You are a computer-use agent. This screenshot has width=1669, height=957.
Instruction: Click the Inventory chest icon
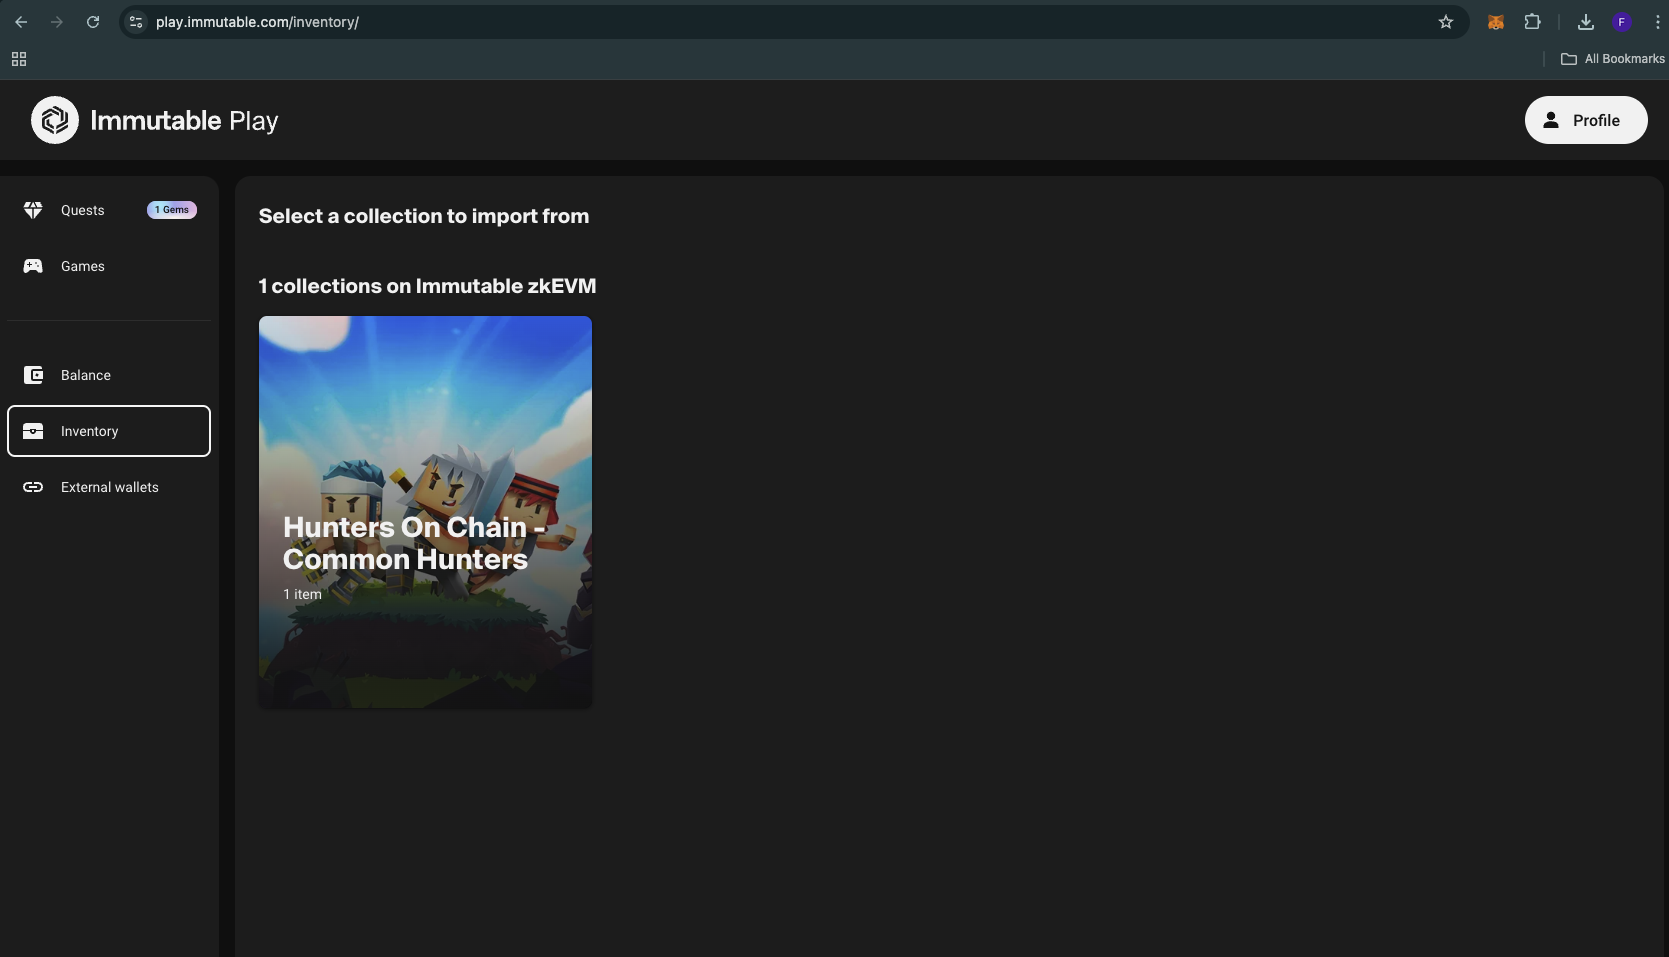coord(33,431)
